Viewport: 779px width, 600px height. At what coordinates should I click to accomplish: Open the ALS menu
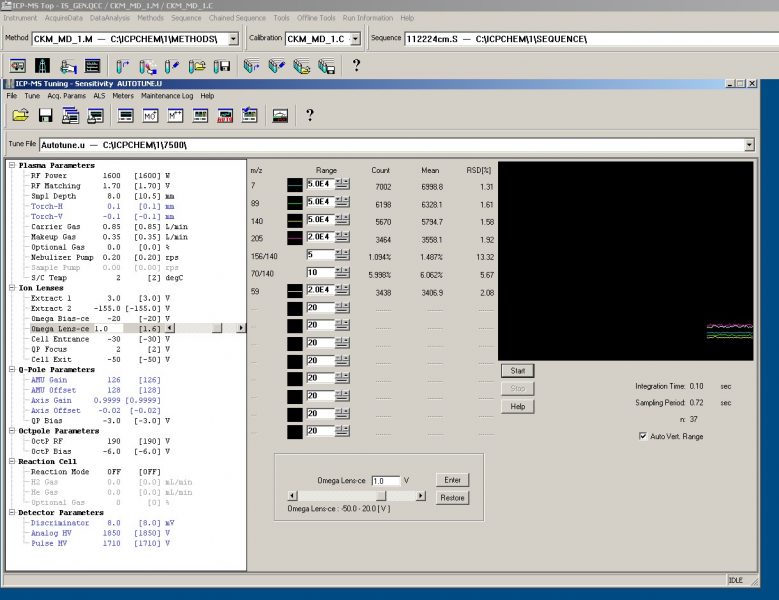point(99,96)
